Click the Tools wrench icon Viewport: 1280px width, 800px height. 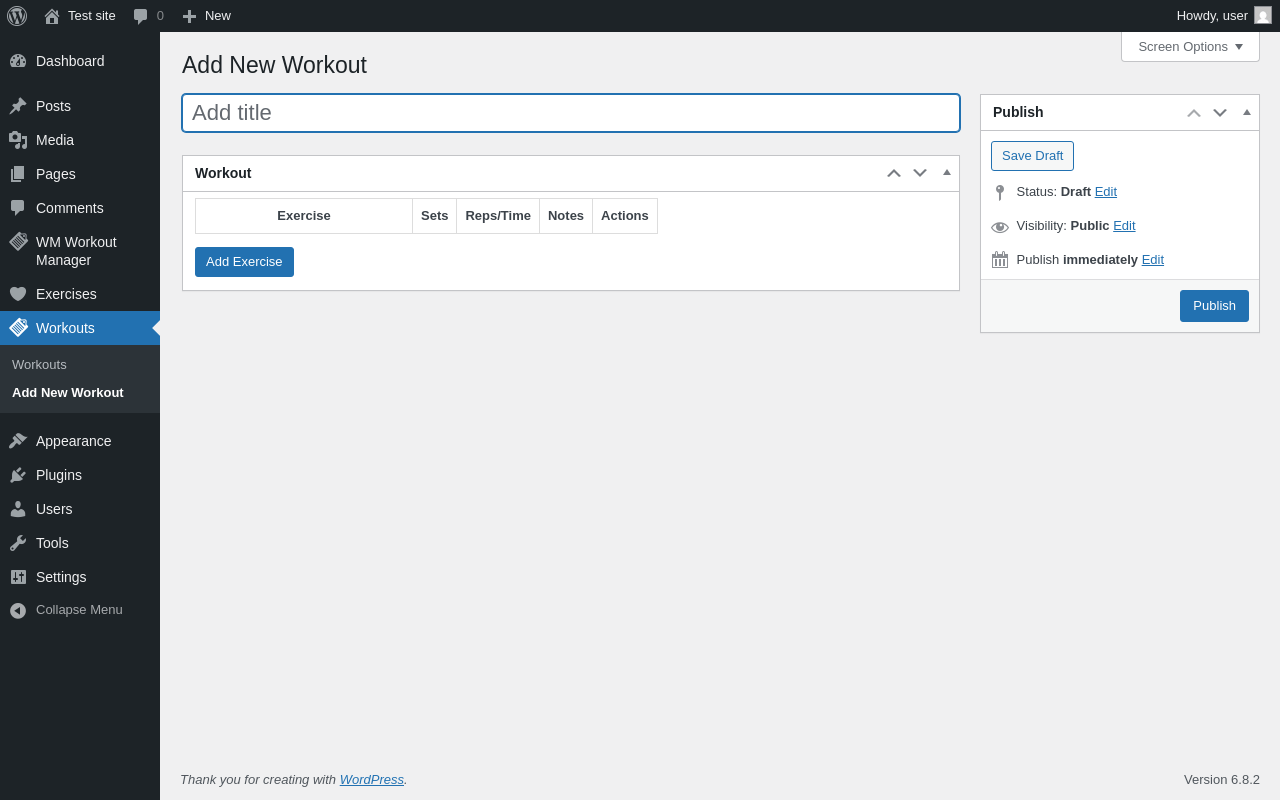(18, 543)
